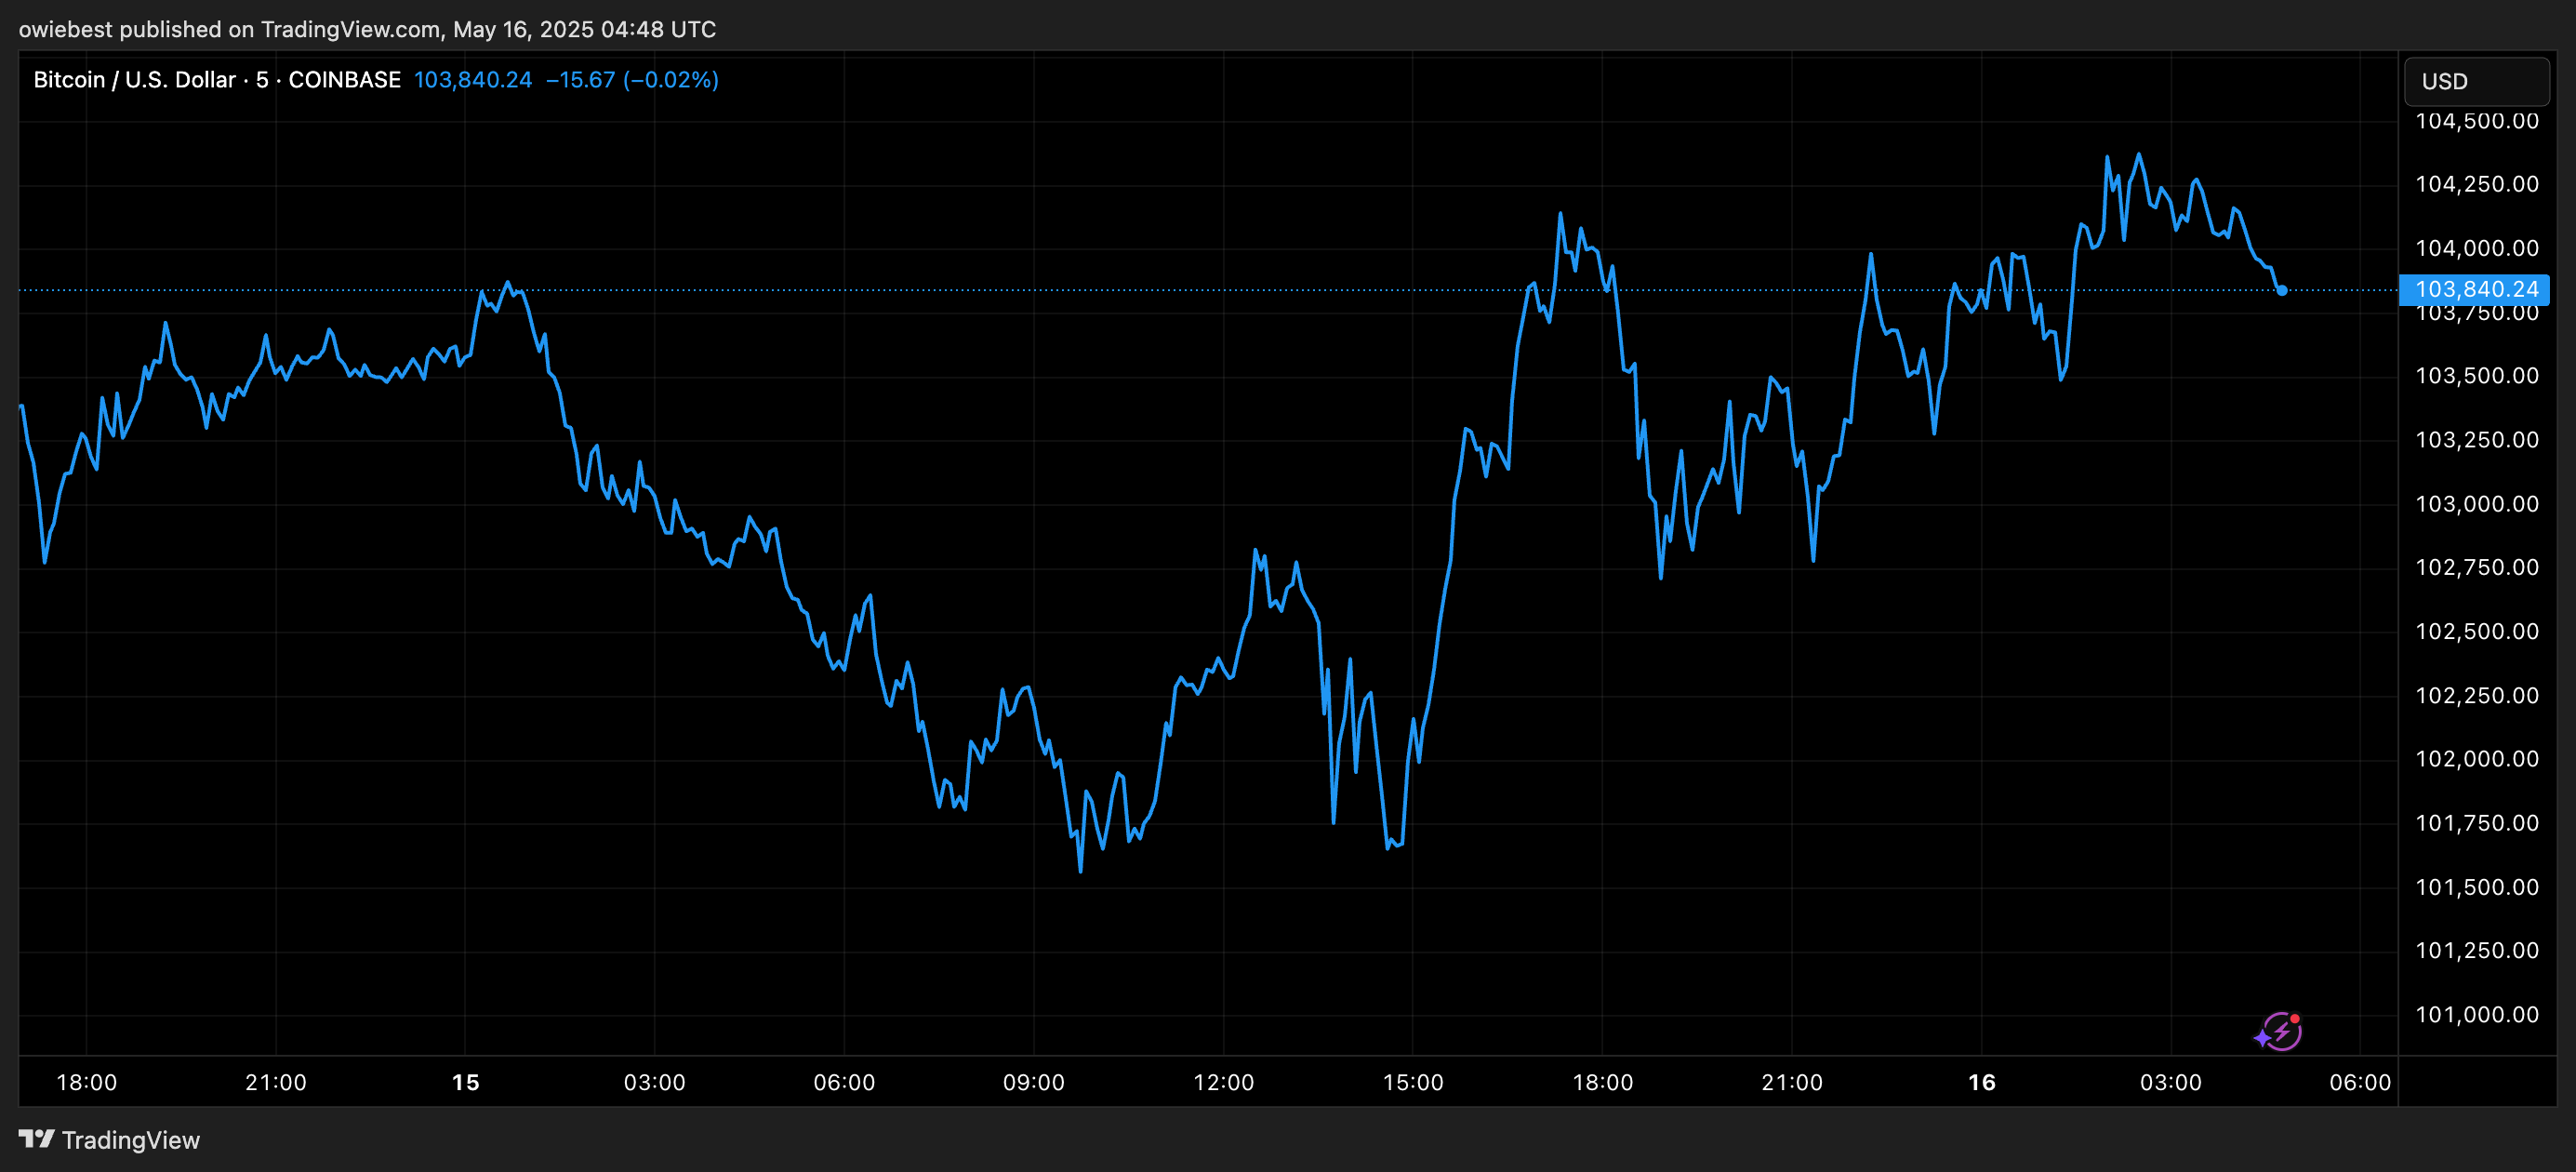Click the −15.67 (−0.02%) change value
The width and height of the screenshot is (2576, 1172).
click(x=632, y=80)
